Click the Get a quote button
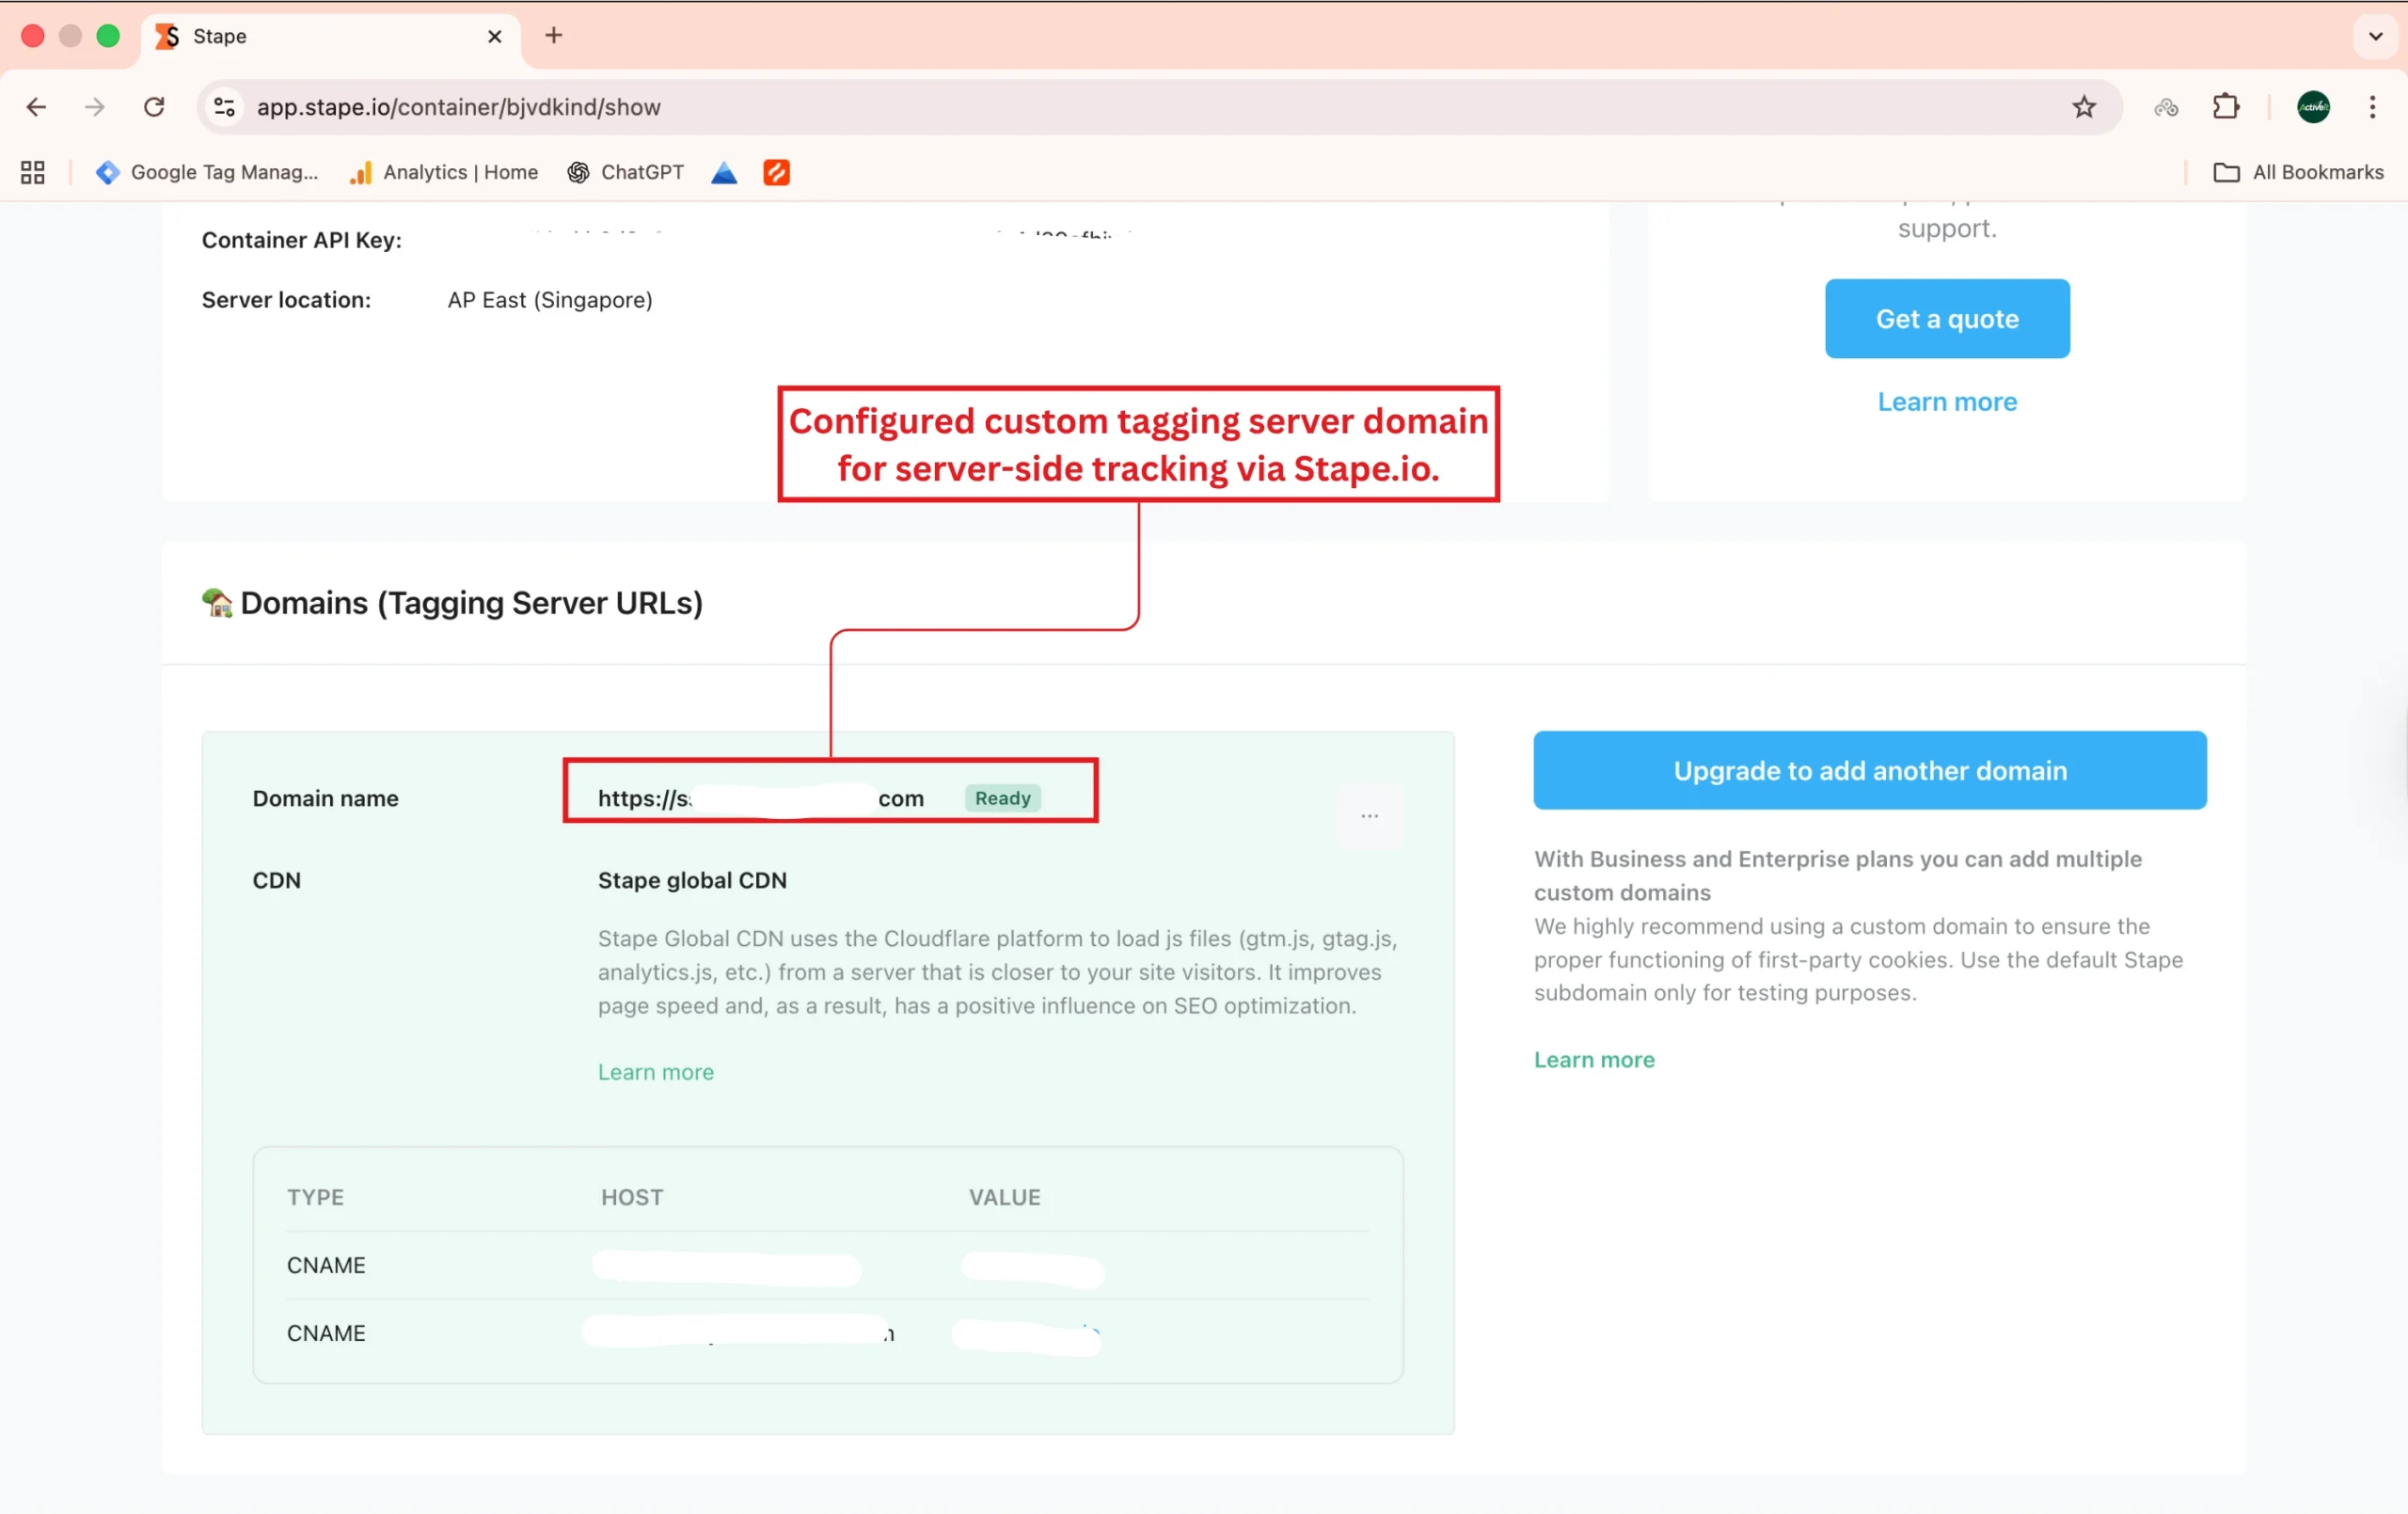 pos(1946,319)
